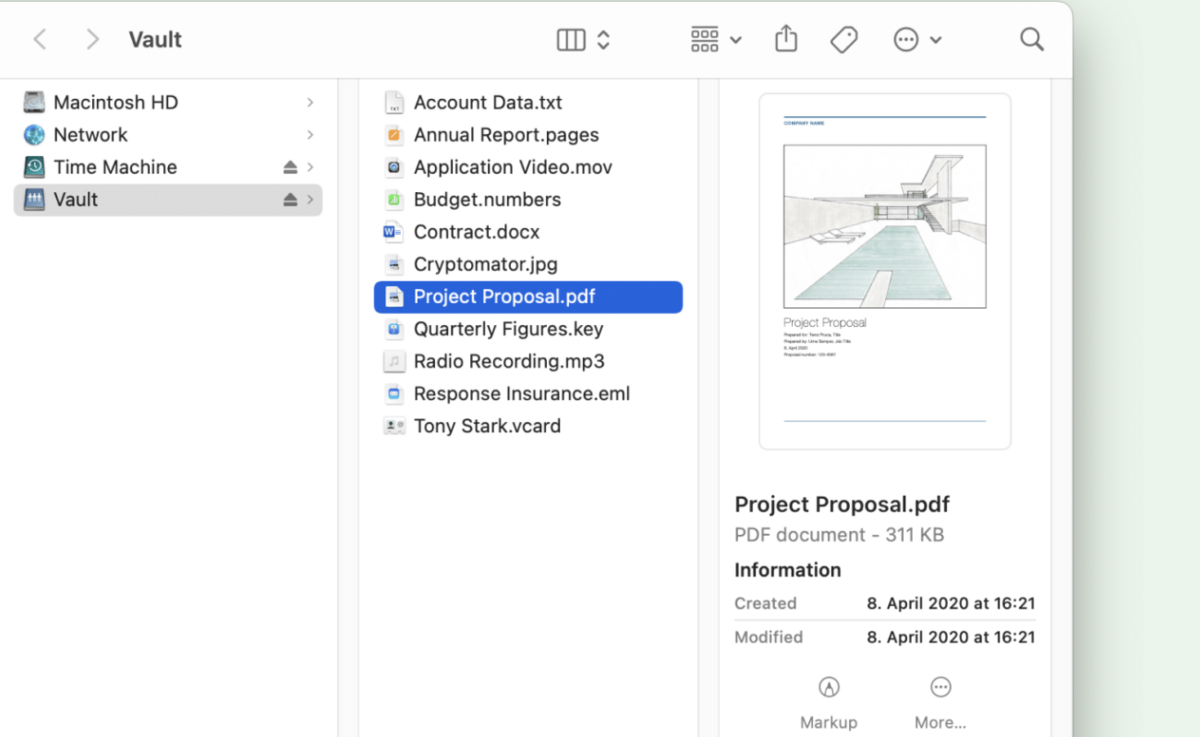Eject the Time Machine volume

[290, 167]
